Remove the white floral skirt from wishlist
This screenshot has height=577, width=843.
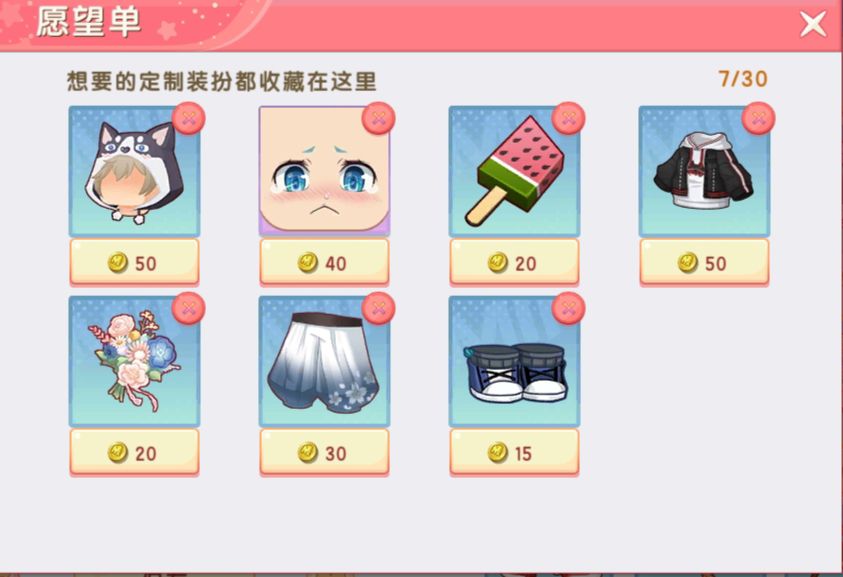click(378, 309)
